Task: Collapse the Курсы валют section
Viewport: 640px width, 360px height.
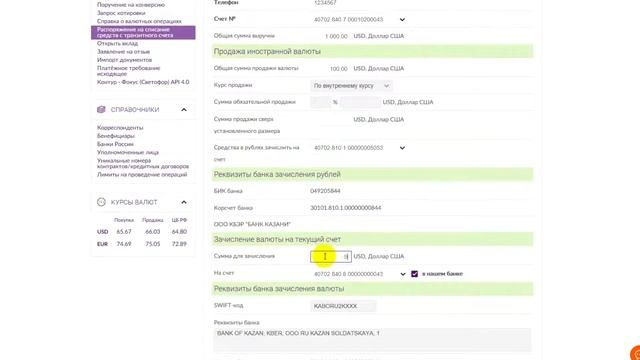Action: [184, 202]
